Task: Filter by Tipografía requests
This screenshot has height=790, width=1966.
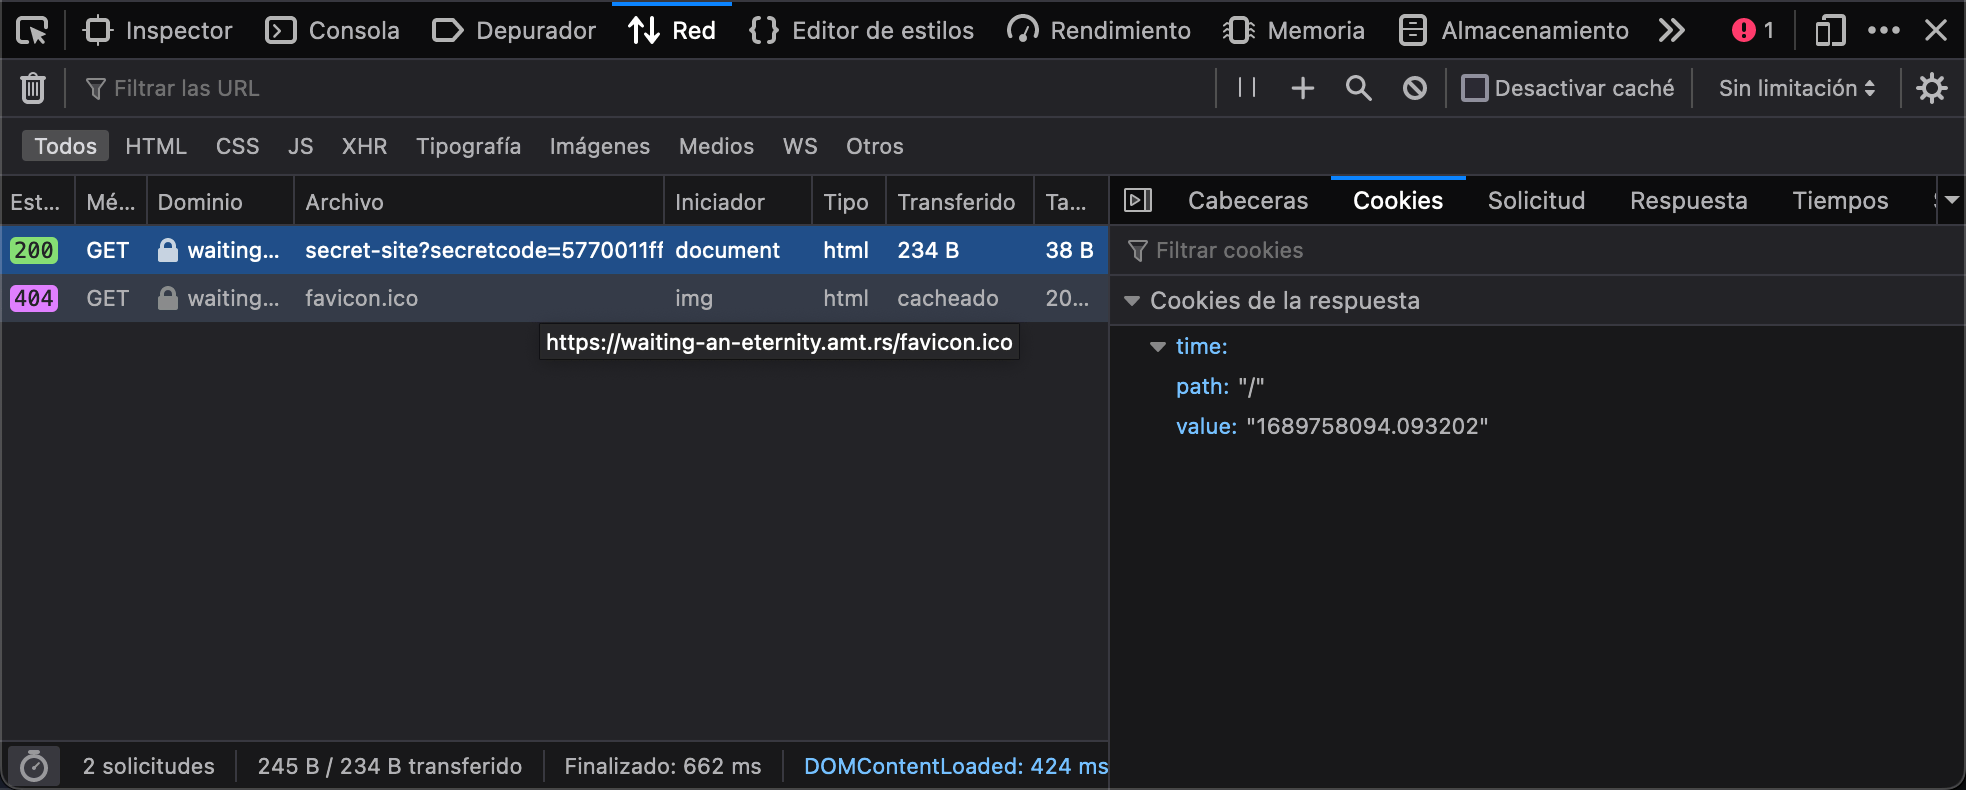Action: coord(469,146)
